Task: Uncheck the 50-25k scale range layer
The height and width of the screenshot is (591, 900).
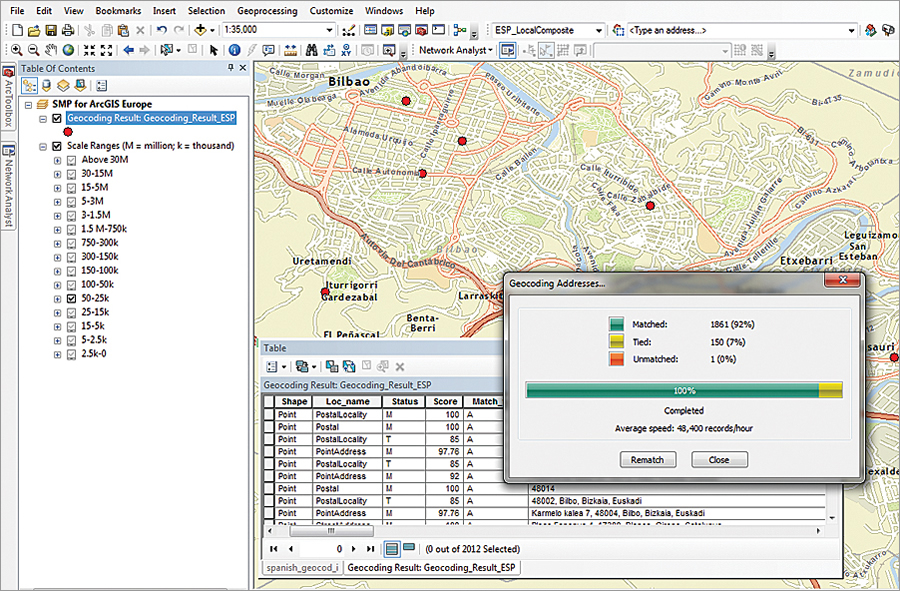Action: (x=71, y=298)
